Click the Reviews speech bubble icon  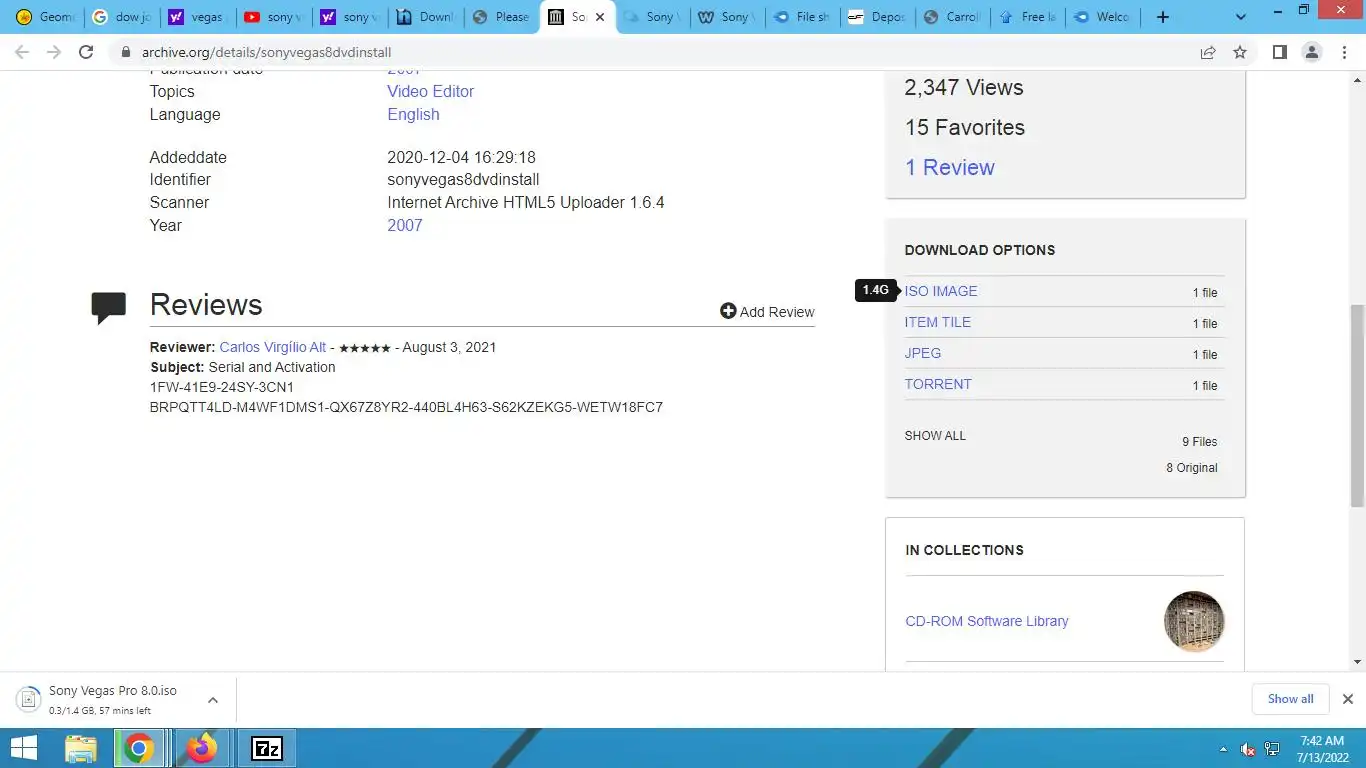[x=108, y=308]
